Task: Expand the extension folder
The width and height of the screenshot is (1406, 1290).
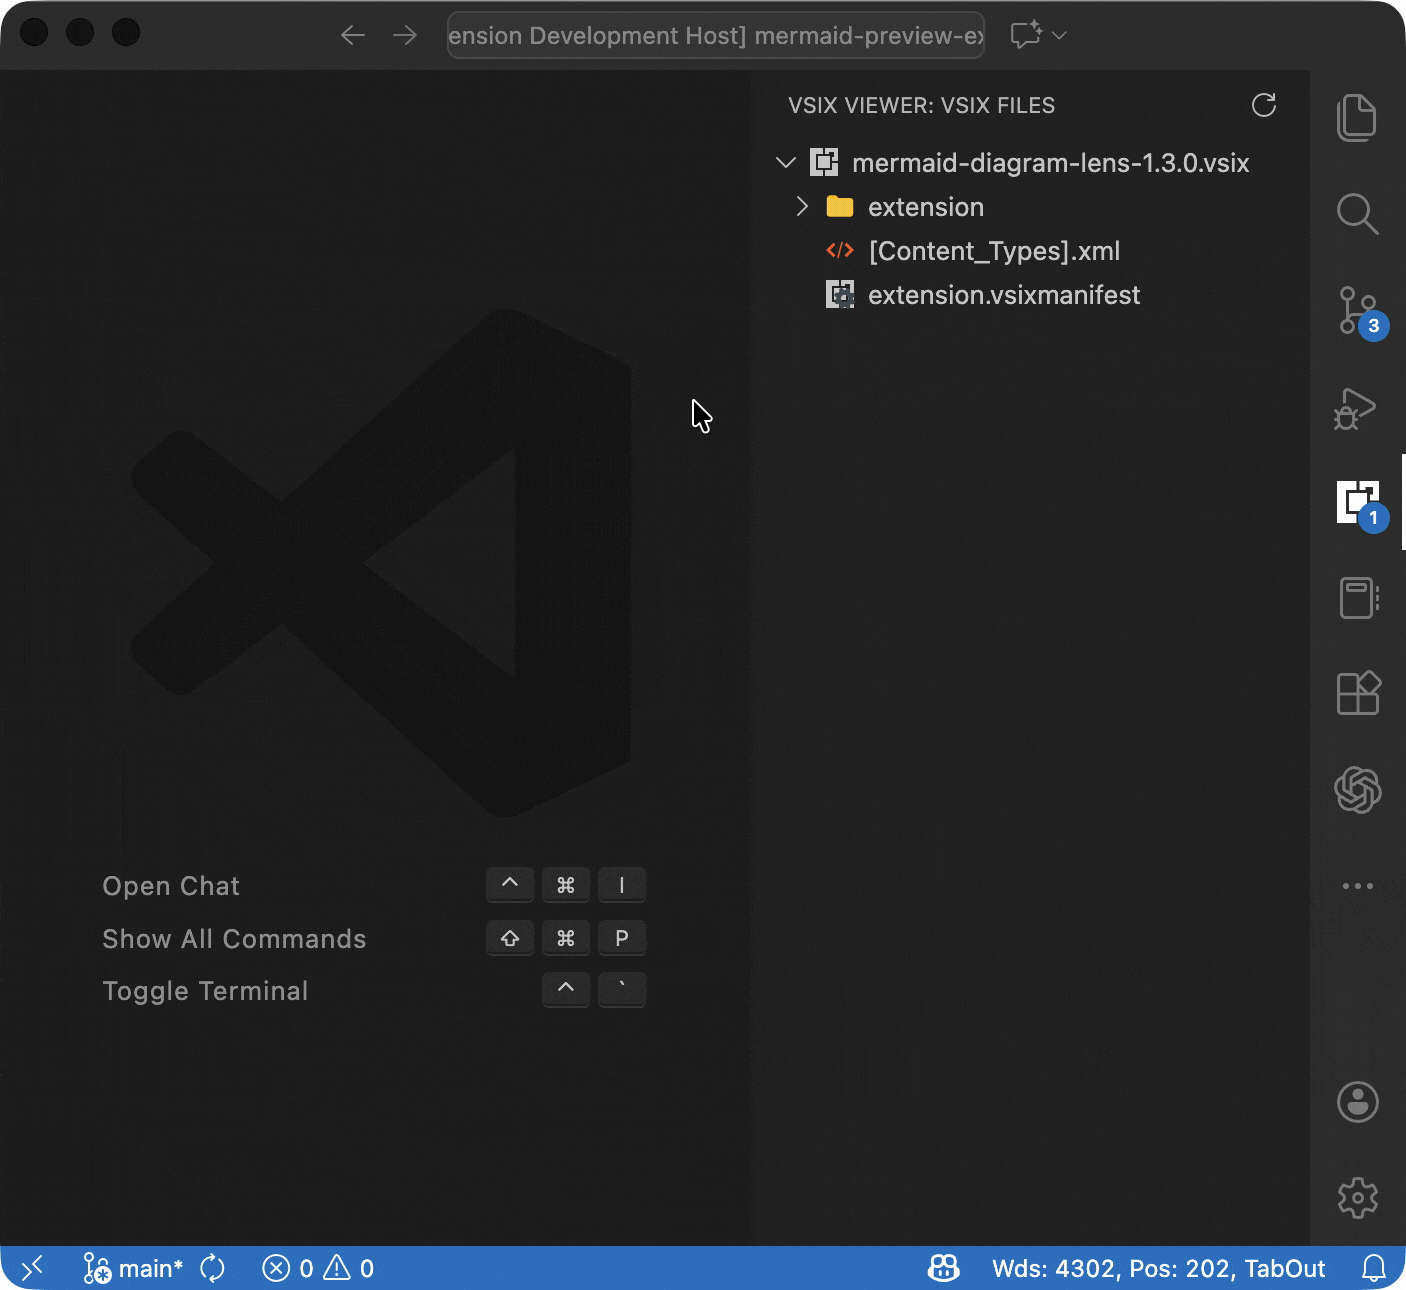Action: coord(802,206)
